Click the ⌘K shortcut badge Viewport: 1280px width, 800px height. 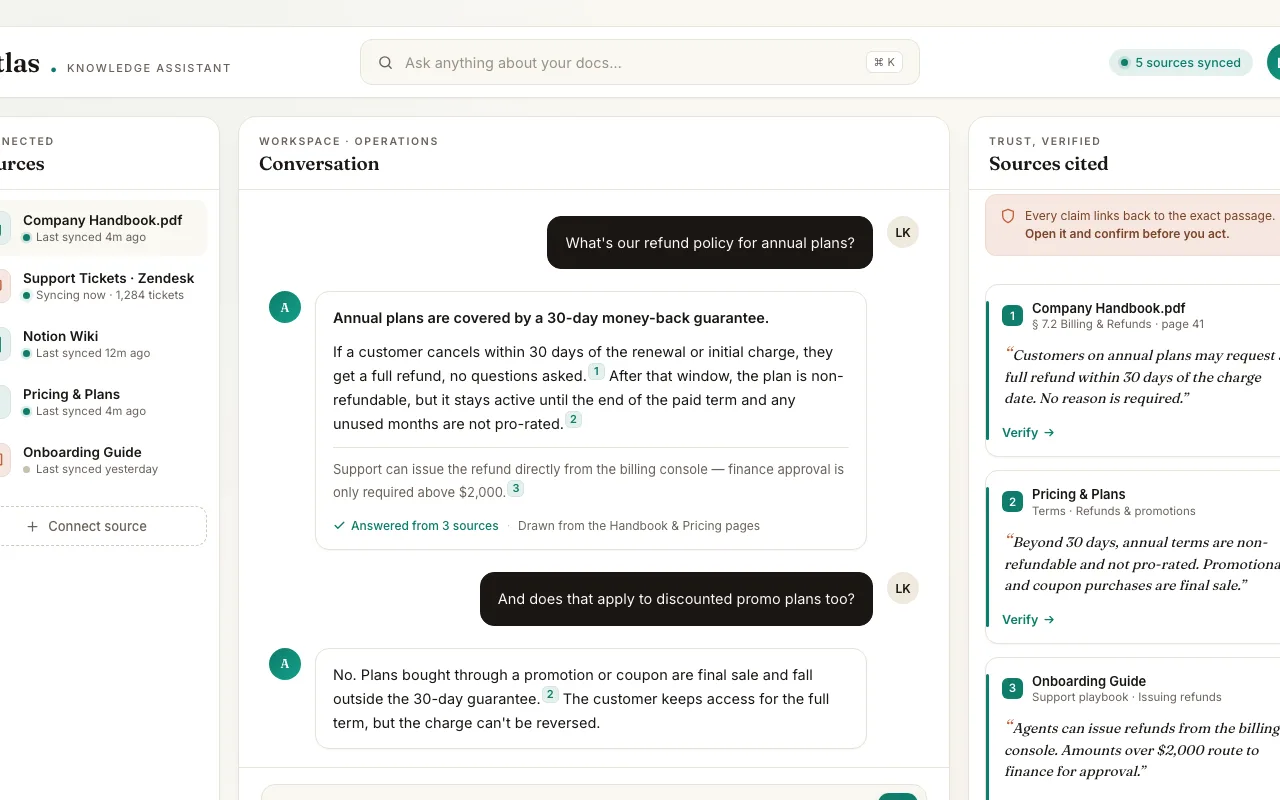click(884, 62)
